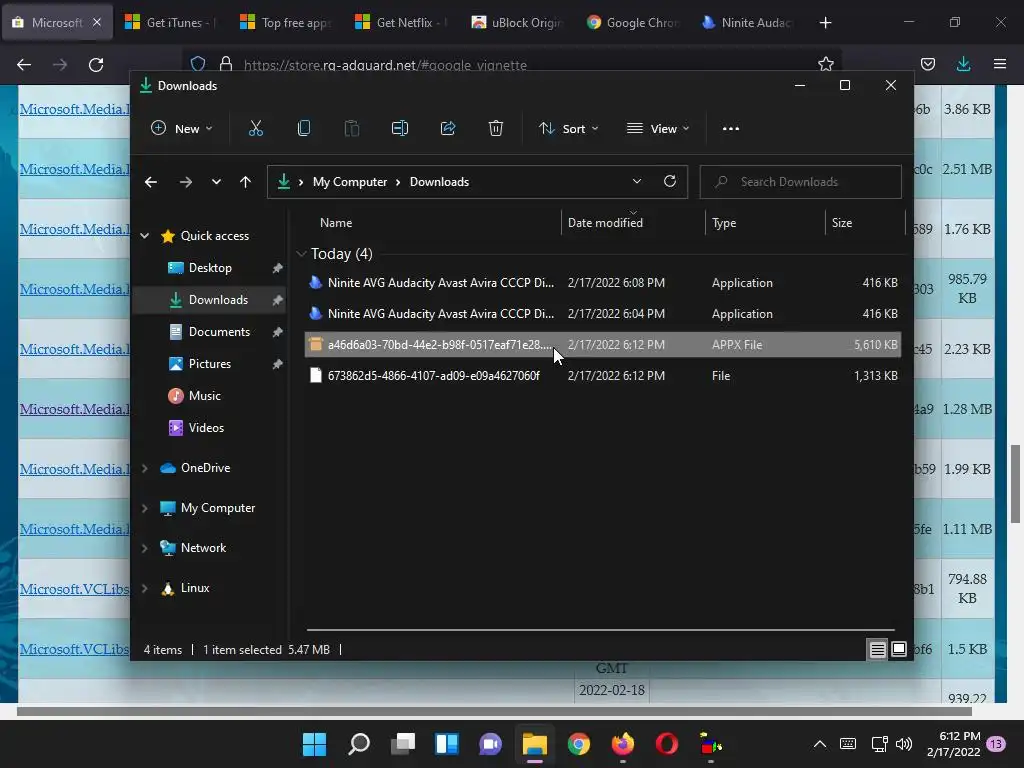Image resolution: width=1024 pixels, height=768 pixels.
Task: Open Opera browser from taskbar
Action: click(667, 744)
